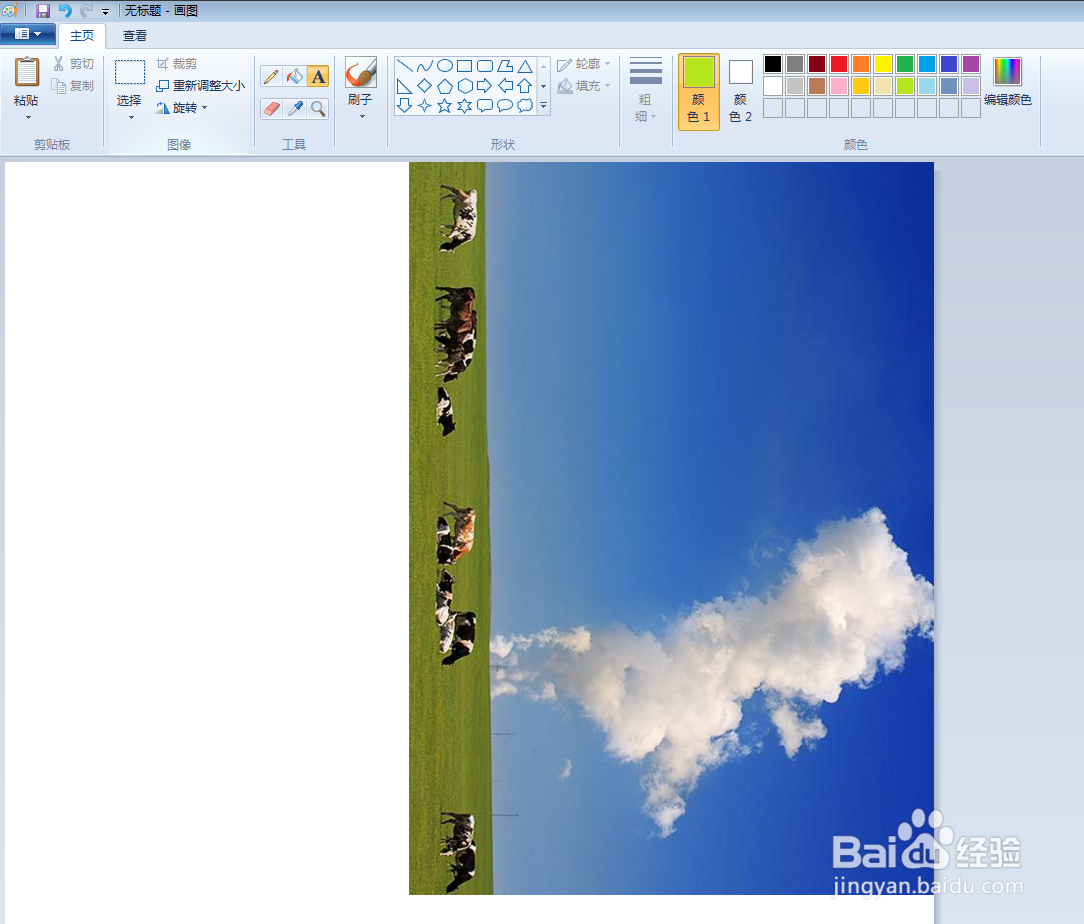Click the Redo arrow in quick access toolbar

pos(86,11)
